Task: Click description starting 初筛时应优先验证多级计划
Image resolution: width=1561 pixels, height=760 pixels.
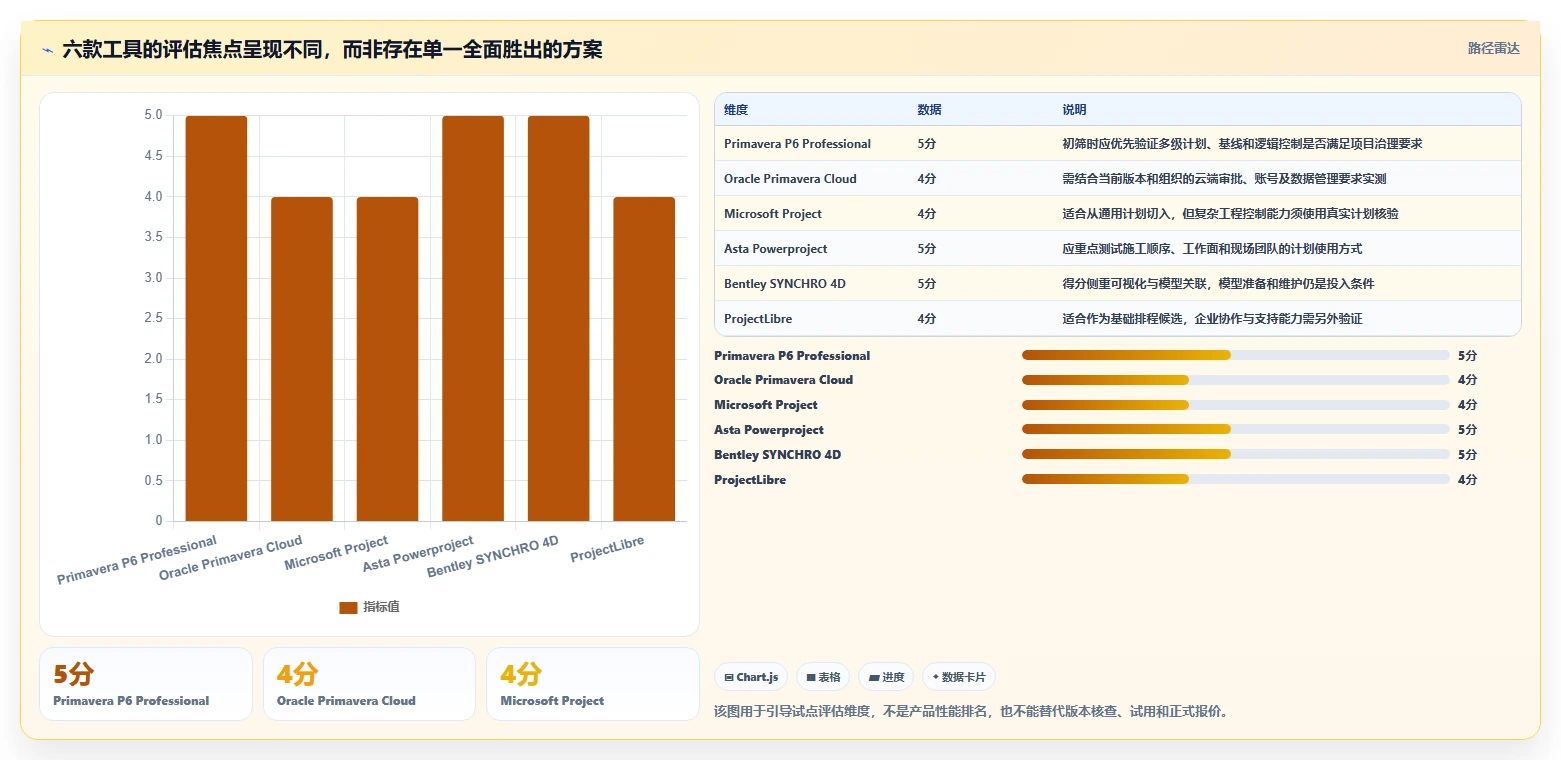Action: pyautogui.click(x=1242, y=144)
